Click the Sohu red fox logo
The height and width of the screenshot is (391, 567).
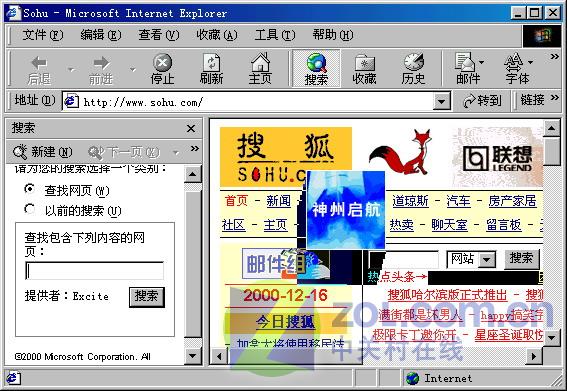pyautogui.click(x=402, y=152)
